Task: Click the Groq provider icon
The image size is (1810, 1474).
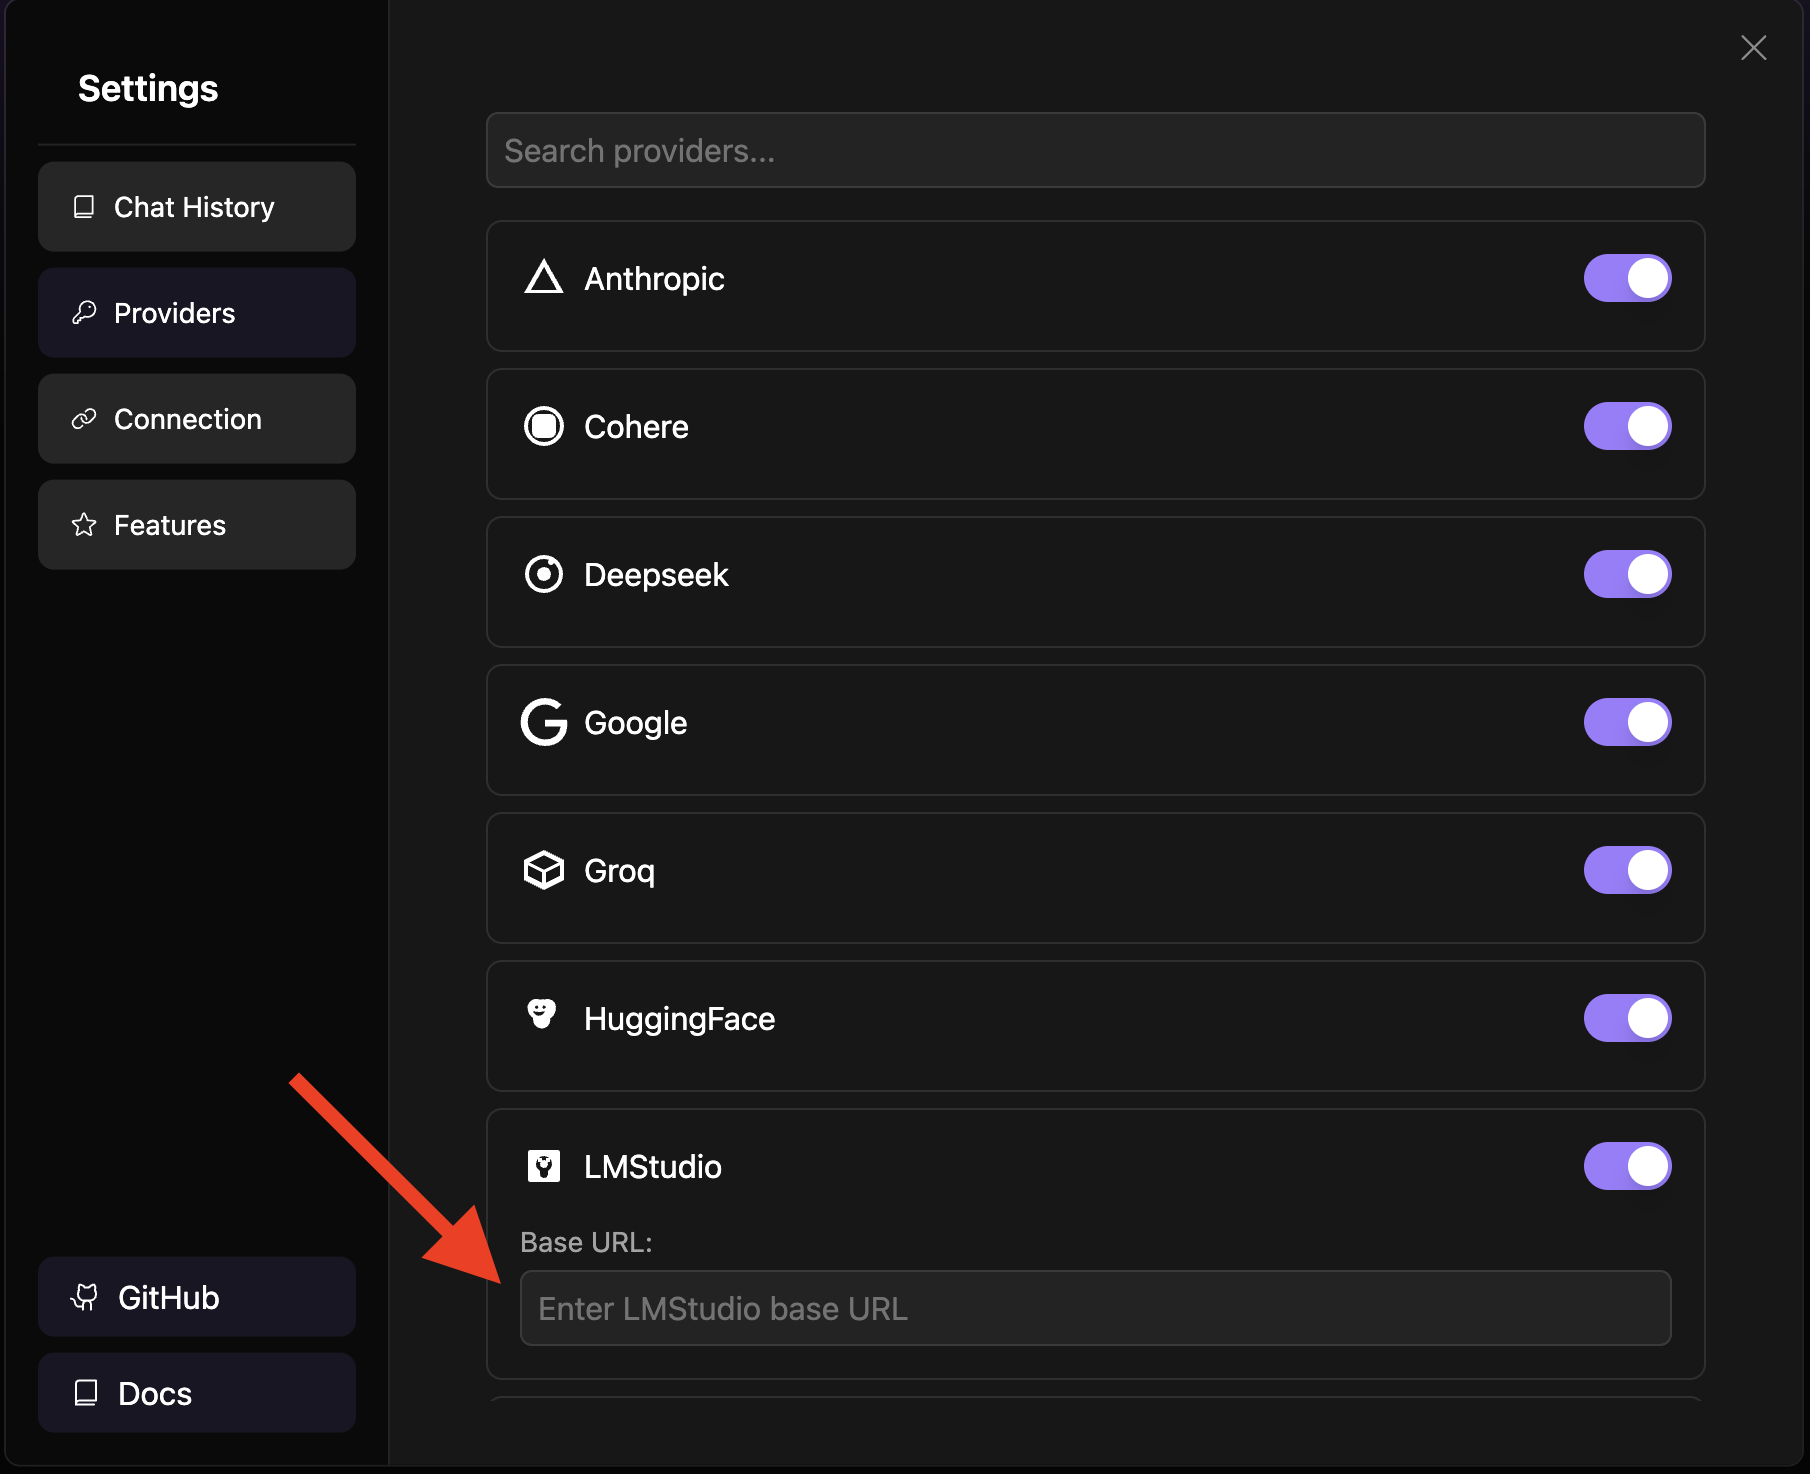Action: 543,870
